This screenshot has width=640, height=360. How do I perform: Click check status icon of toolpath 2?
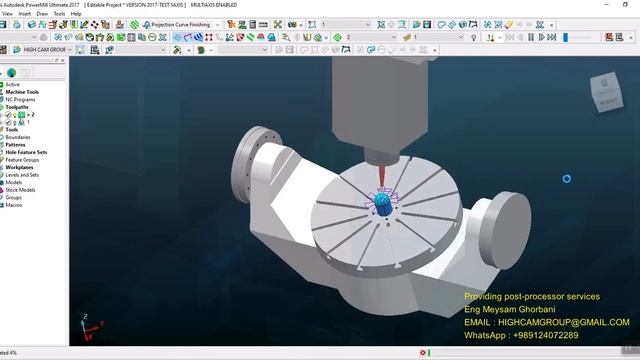(8, 115)
